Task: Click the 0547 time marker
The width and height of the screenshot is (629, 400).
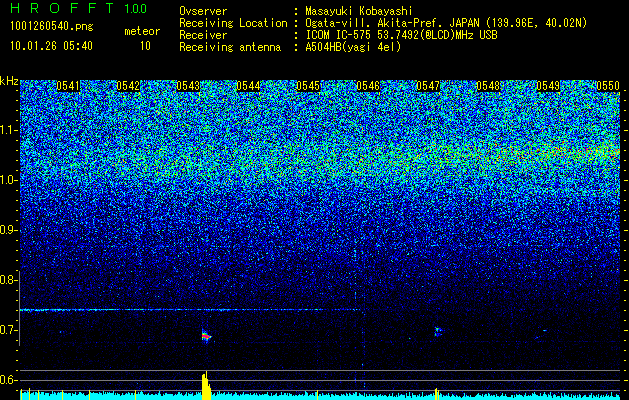Action: pyautogui.click(x=428, y=86)
